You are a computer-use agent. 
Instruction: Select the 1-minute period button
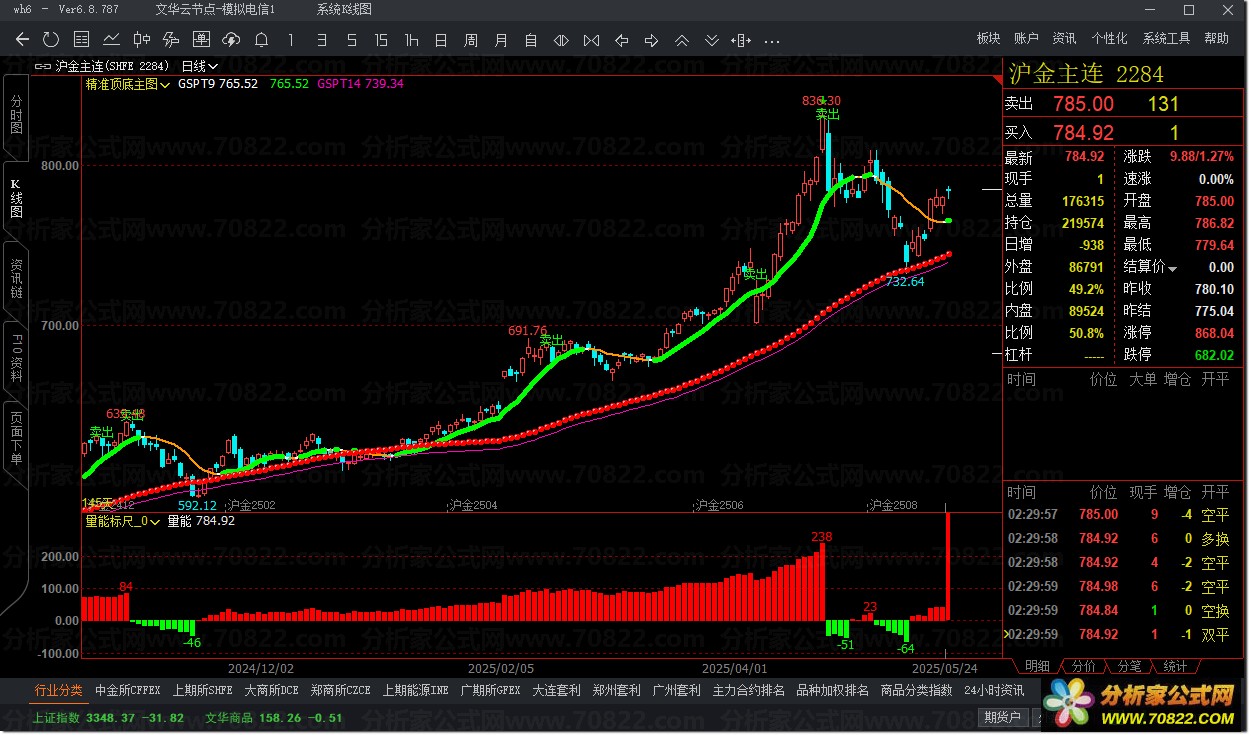click(291, 40)
